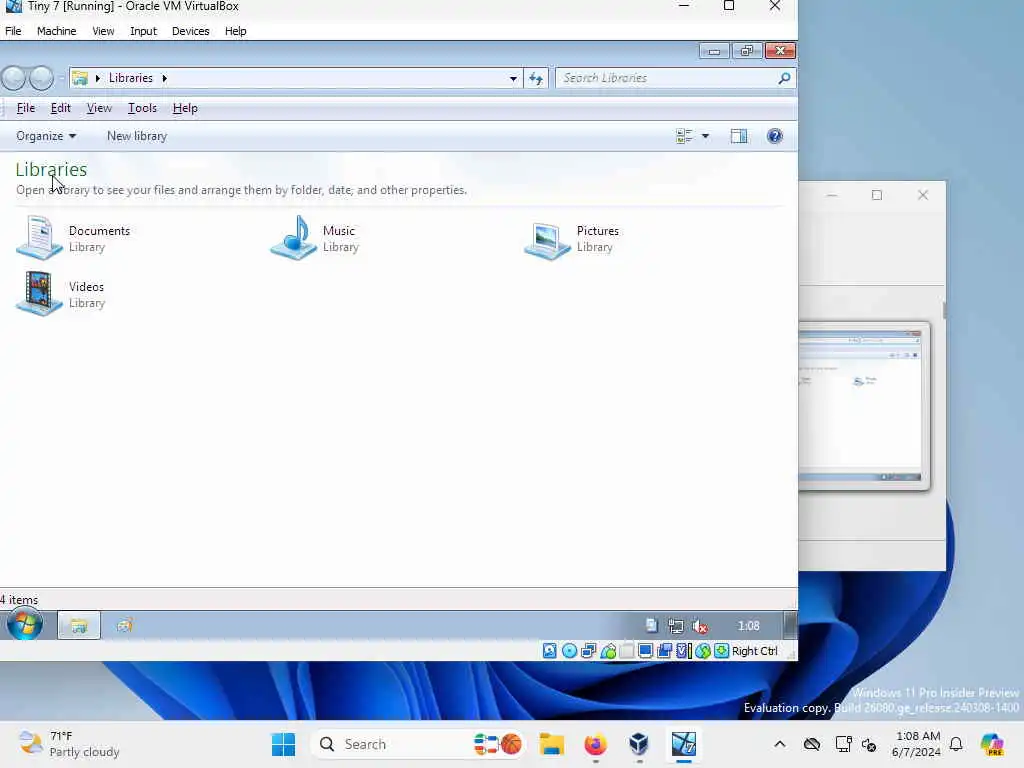The height and width of the screenshot is (768, 1024).
Task: Launch Firefox from Windows 11 taskbar
Action: [595, 744]
